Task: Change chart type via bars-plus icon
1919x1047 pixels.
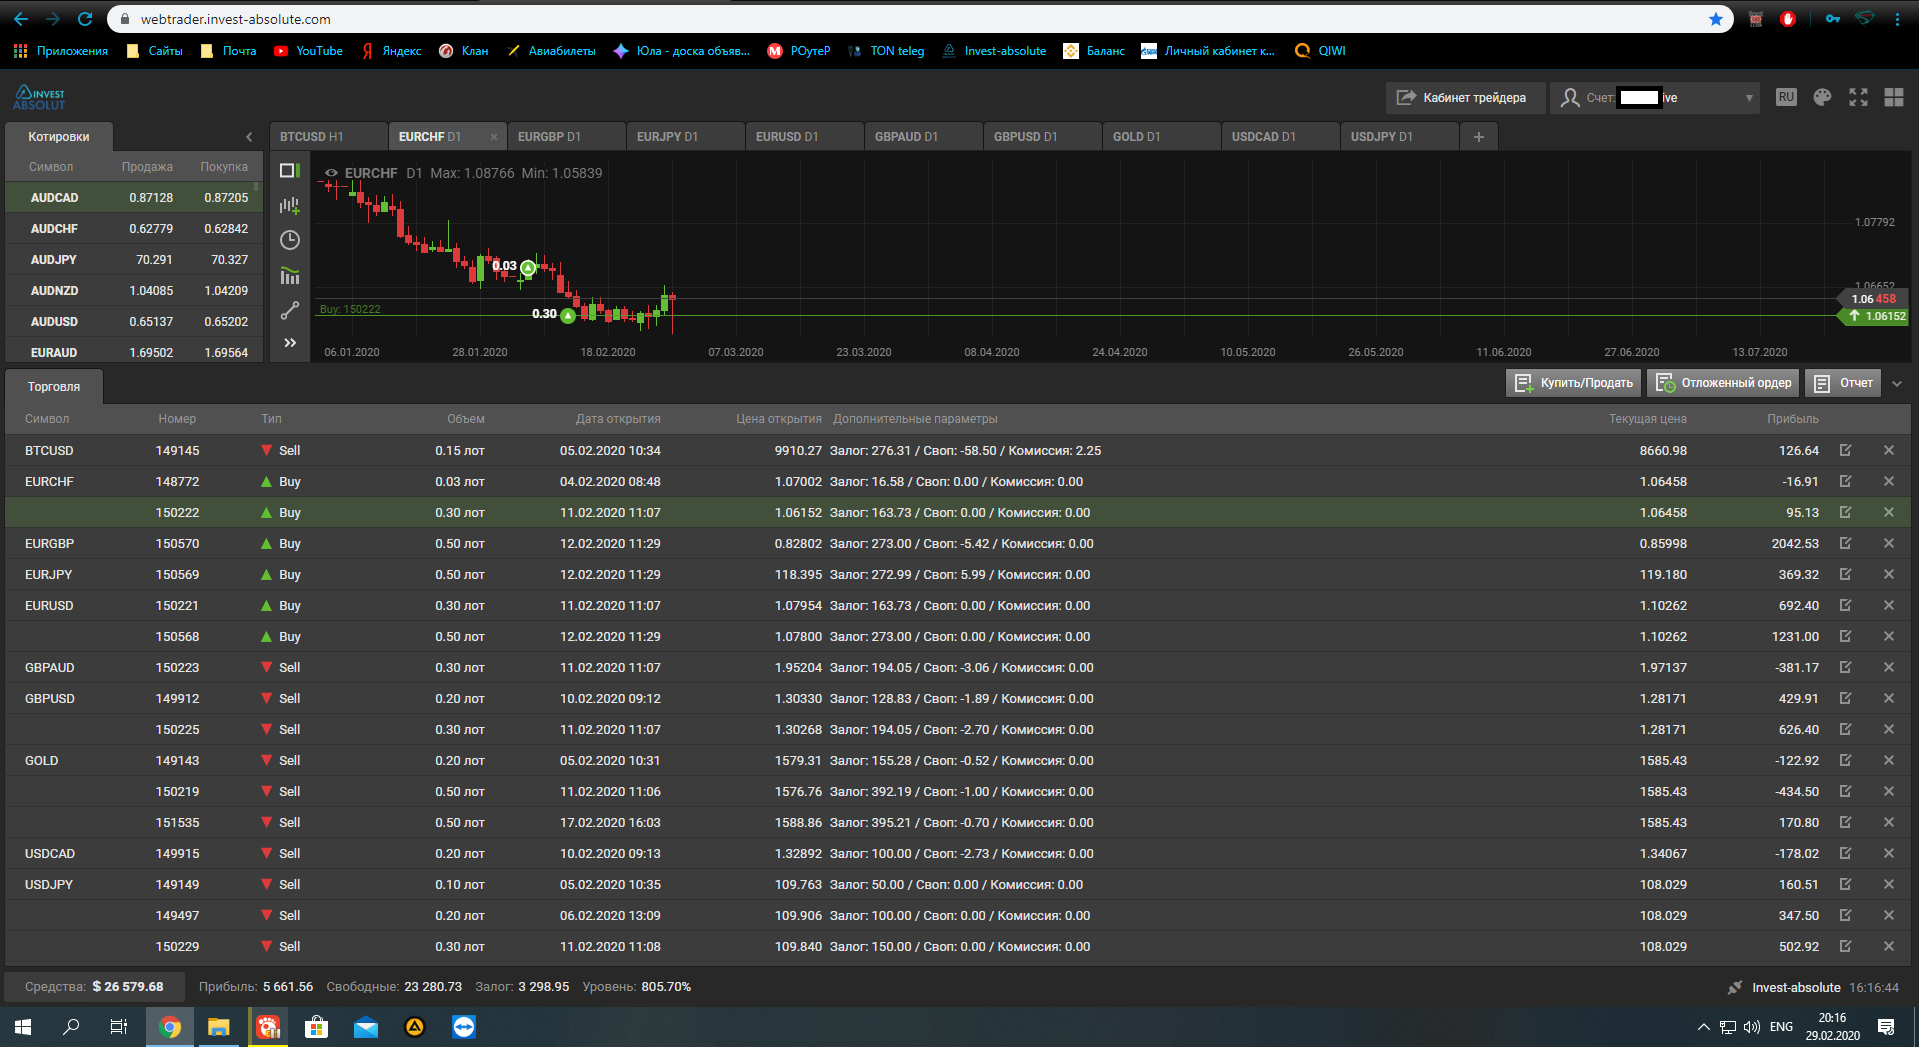Action: tap(290, 206)
